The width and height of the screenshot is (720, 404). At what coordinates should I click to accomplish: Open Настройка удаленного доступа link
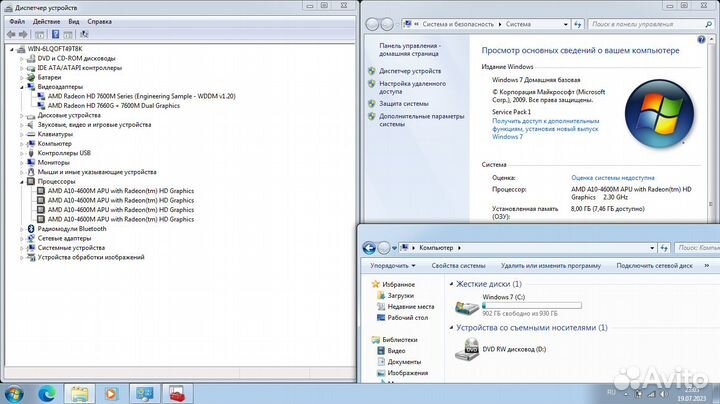412,87
